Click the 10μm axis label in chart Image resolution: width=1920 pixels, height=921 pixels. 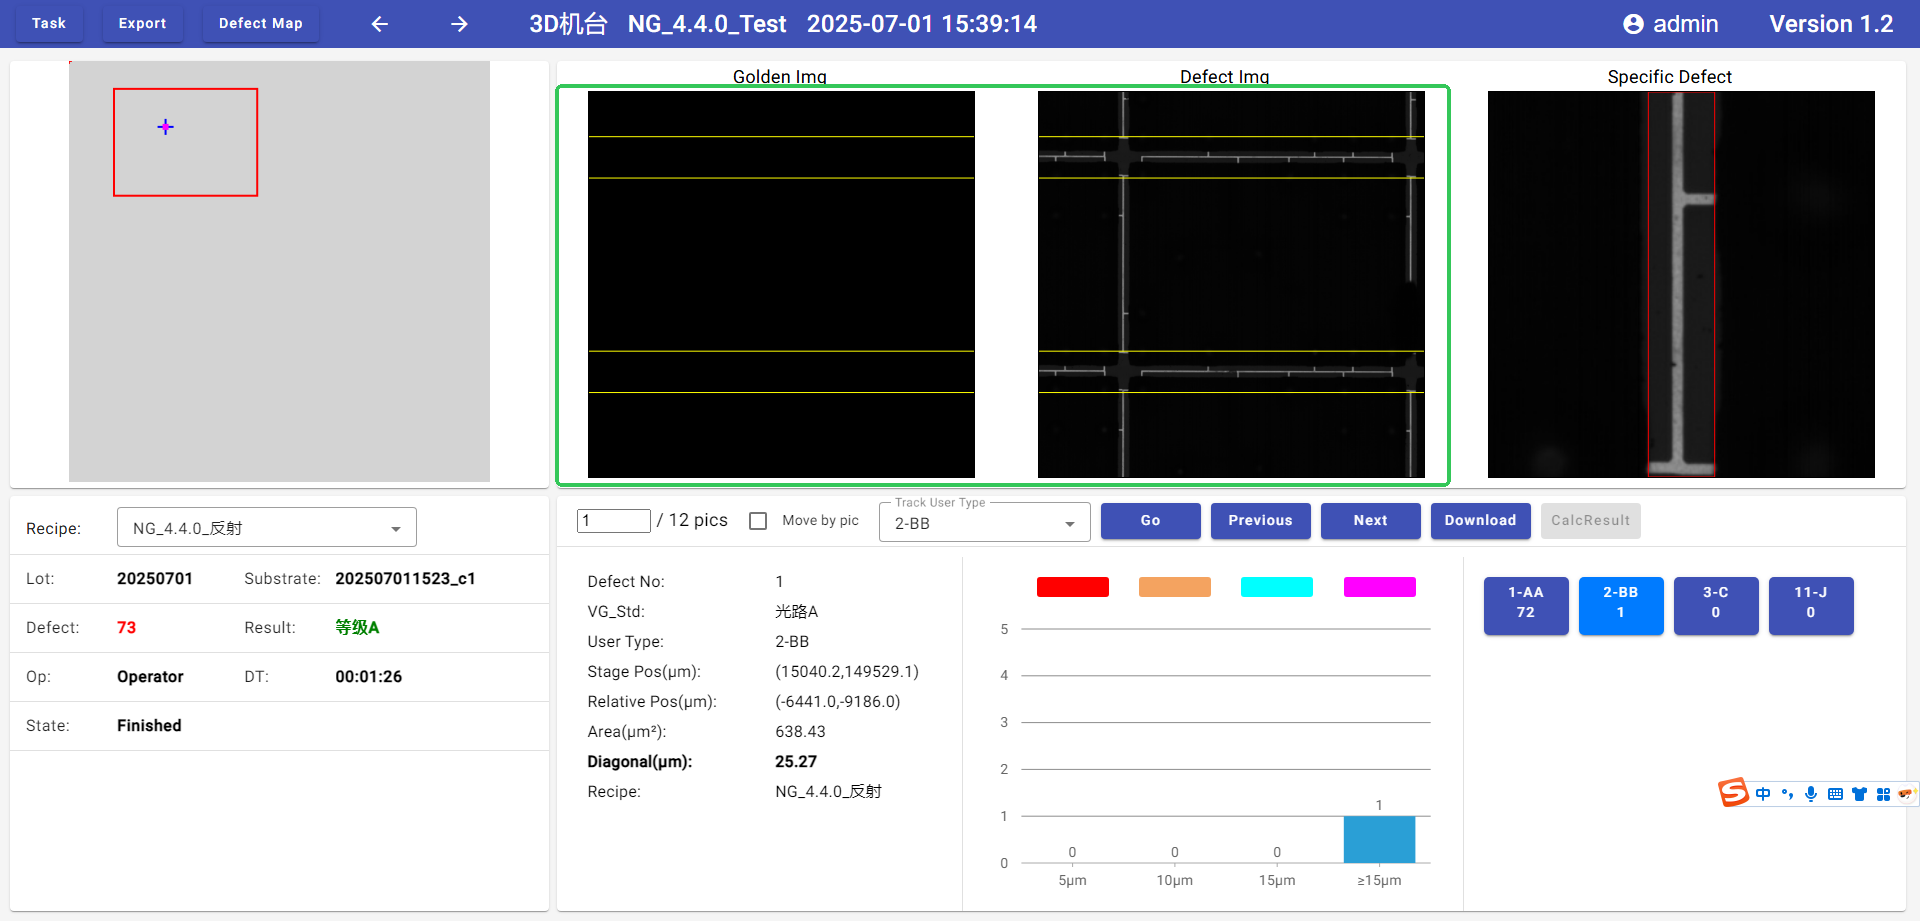[x=1175, y=881]
